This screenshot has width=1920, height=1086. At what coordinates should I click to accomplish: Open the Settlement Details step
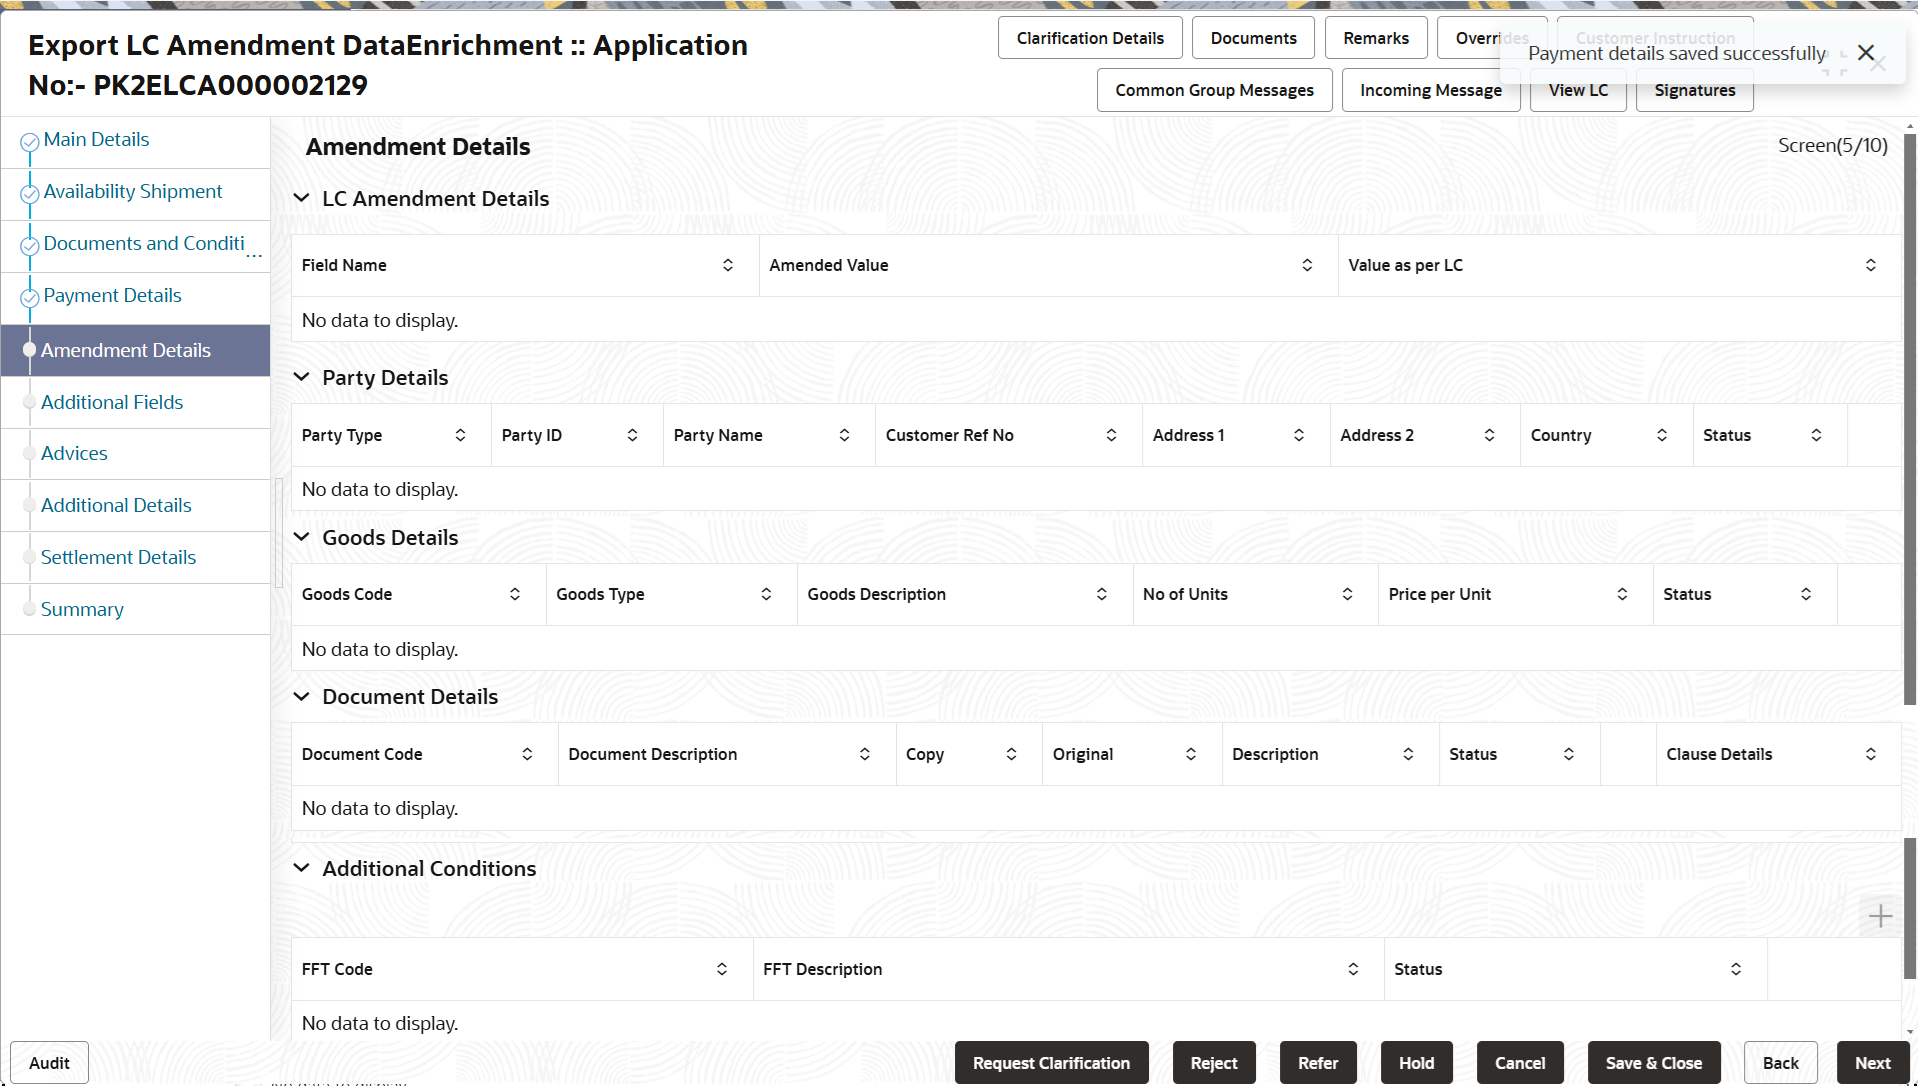(x=119, y=557)
